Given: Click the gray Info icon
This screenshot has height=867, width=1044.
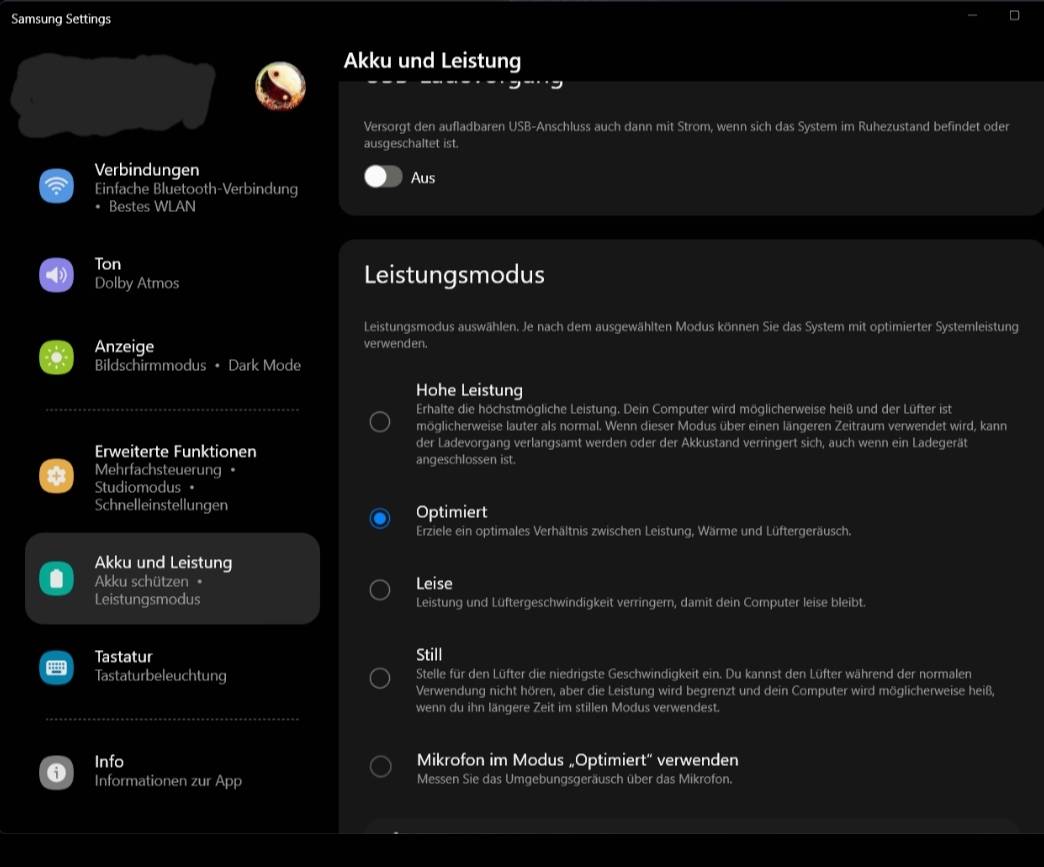Looking at the screenshot, I should [x=56, y=771].
